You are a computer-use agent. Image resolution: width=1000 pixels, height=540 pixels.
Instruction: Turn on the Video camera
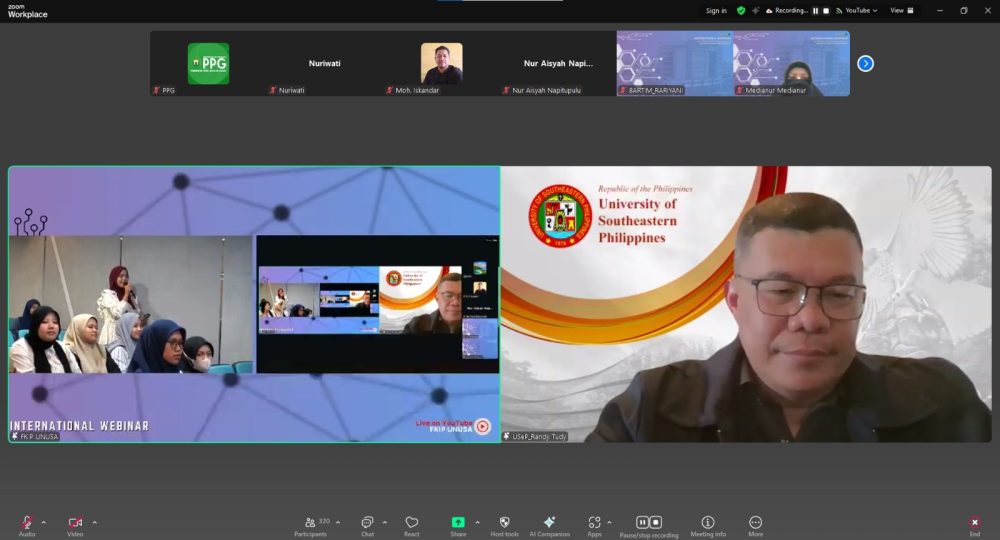click(x=75, y=523)
